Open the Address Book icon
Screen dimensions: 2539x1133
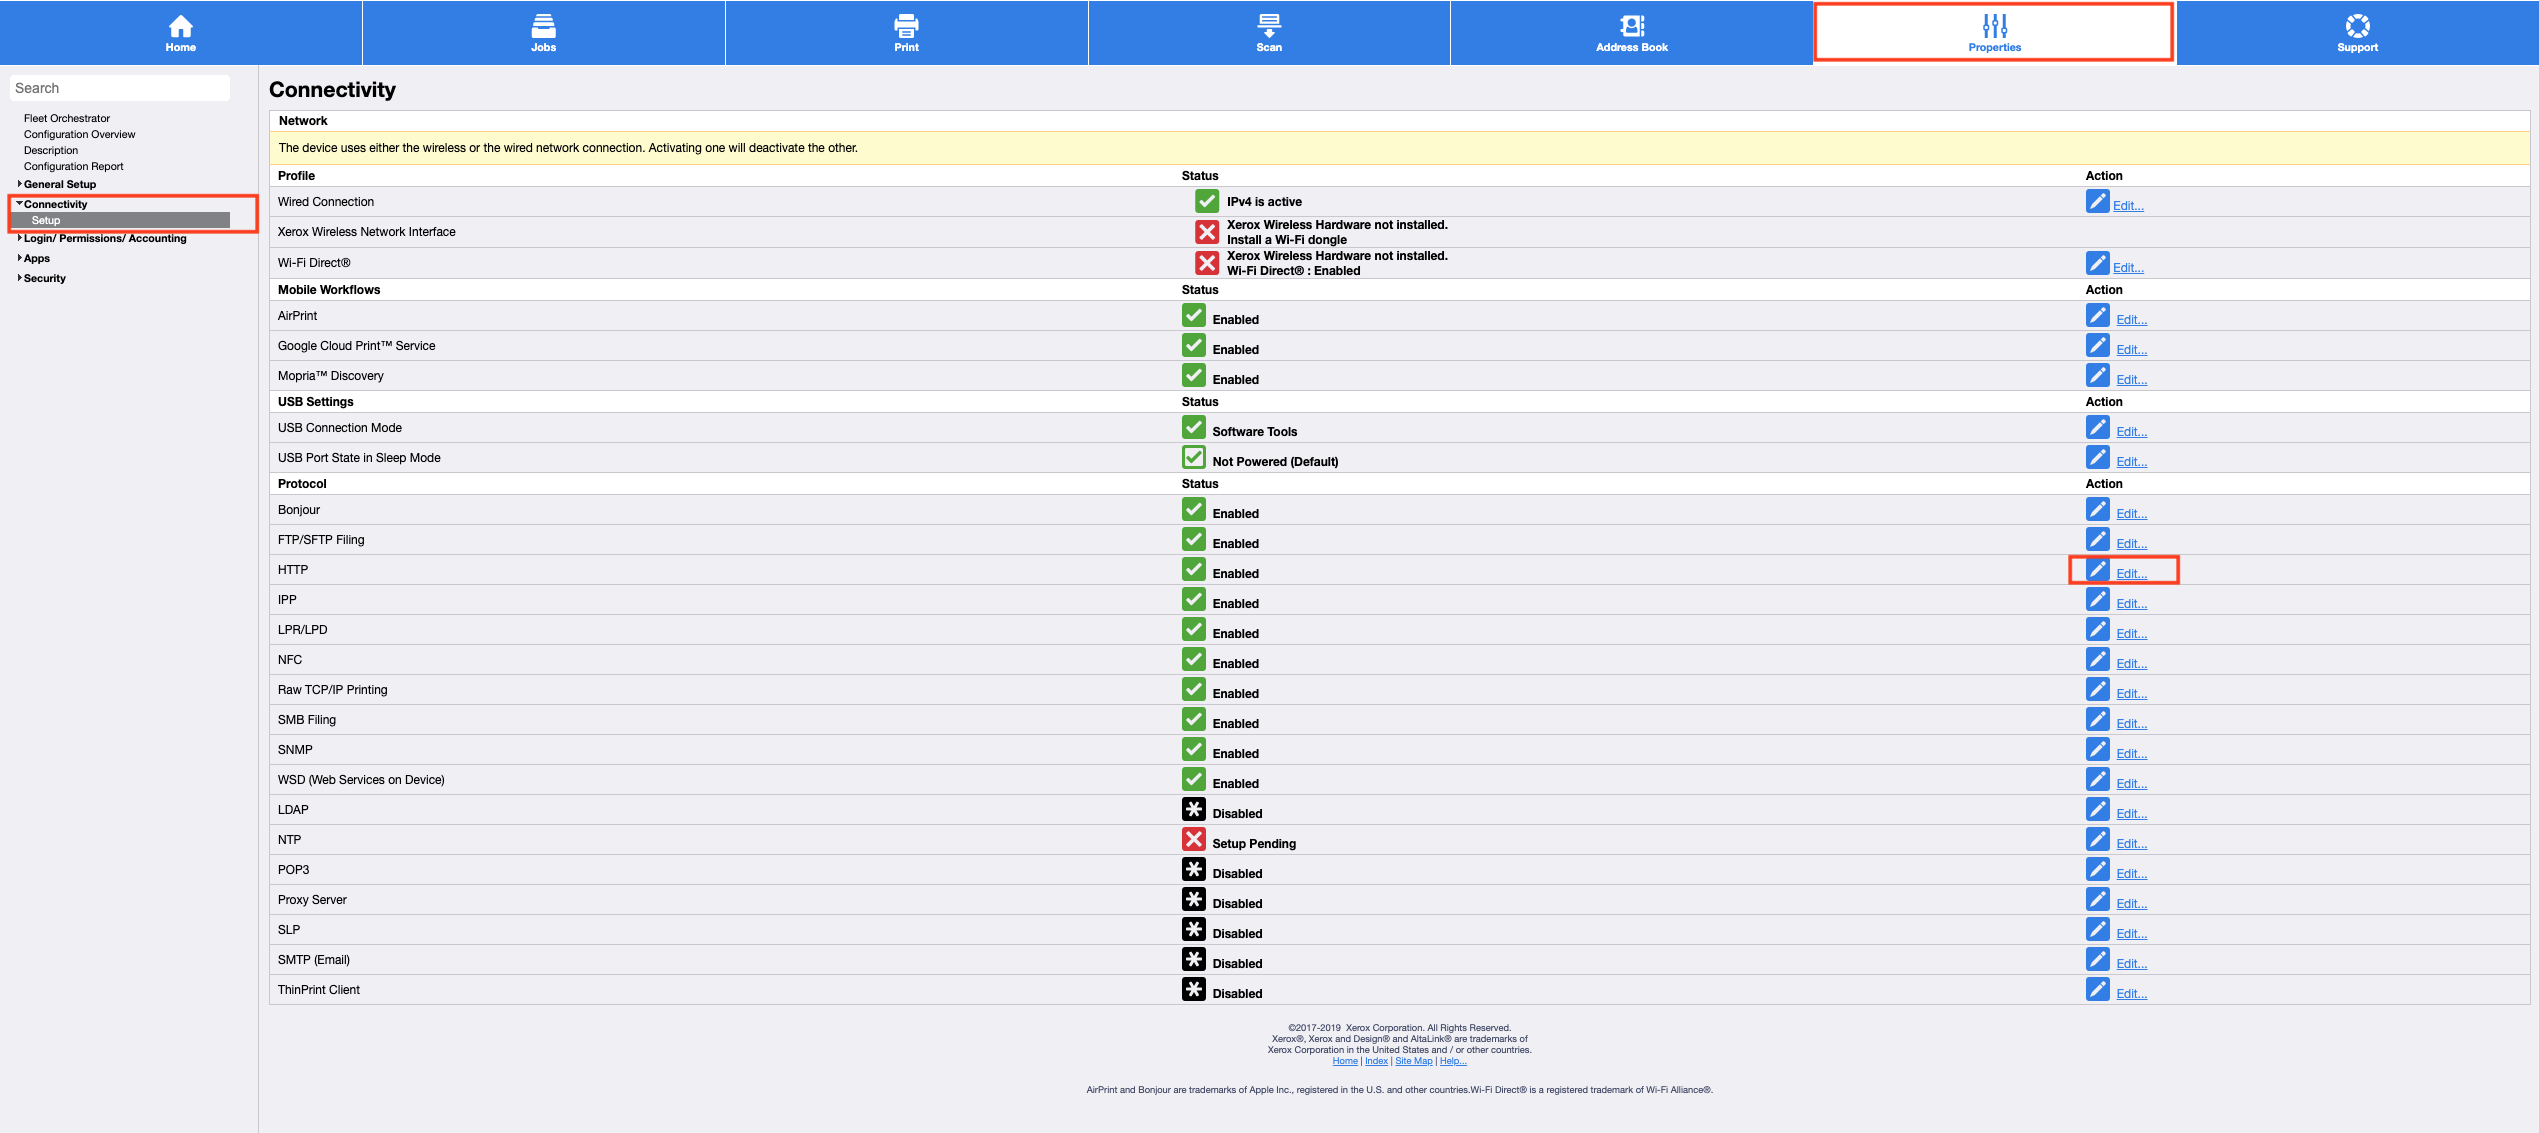pyautogui.click(x=1631, y=26)
